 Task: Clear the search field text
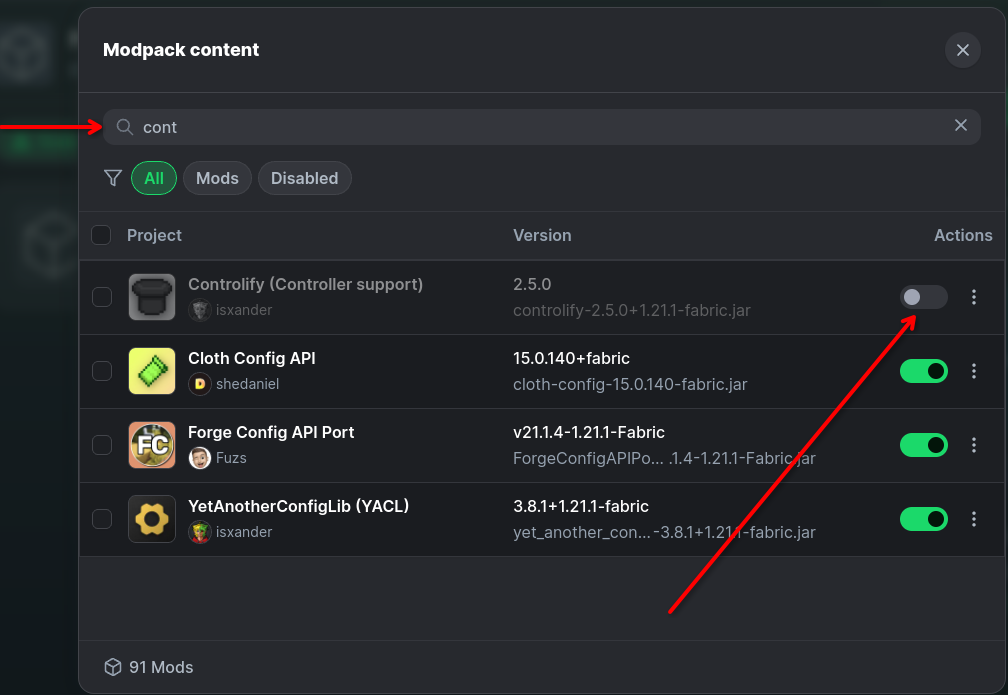(x=960, y=125)
